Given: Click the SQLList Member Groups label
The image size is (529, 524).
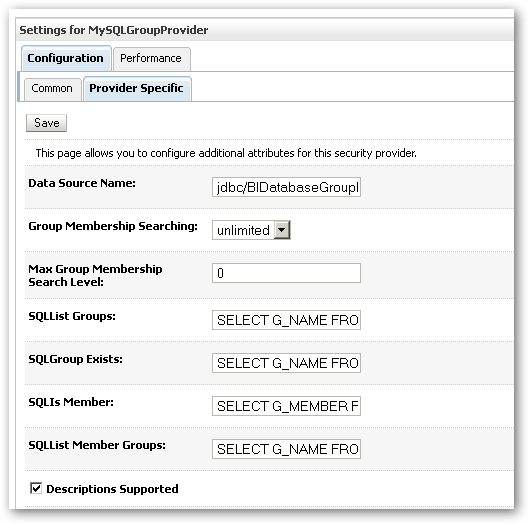Looking at the screenshot, I should tap(97, 445).
